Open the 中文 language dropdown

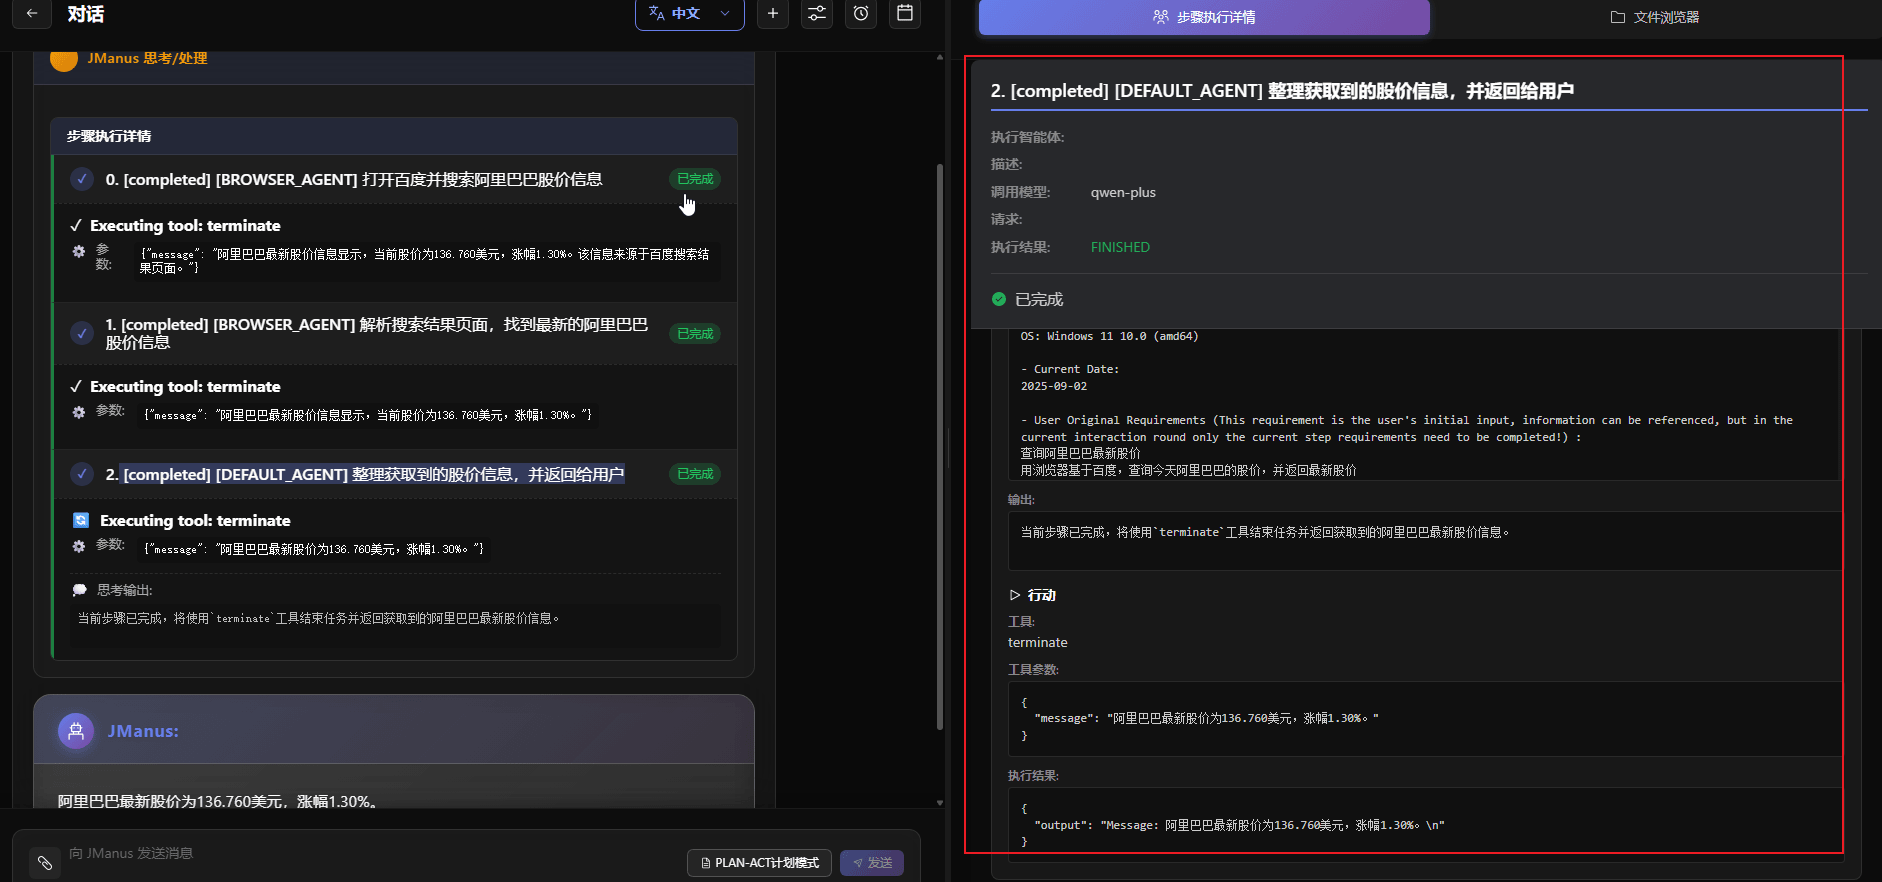click(690, 14)
